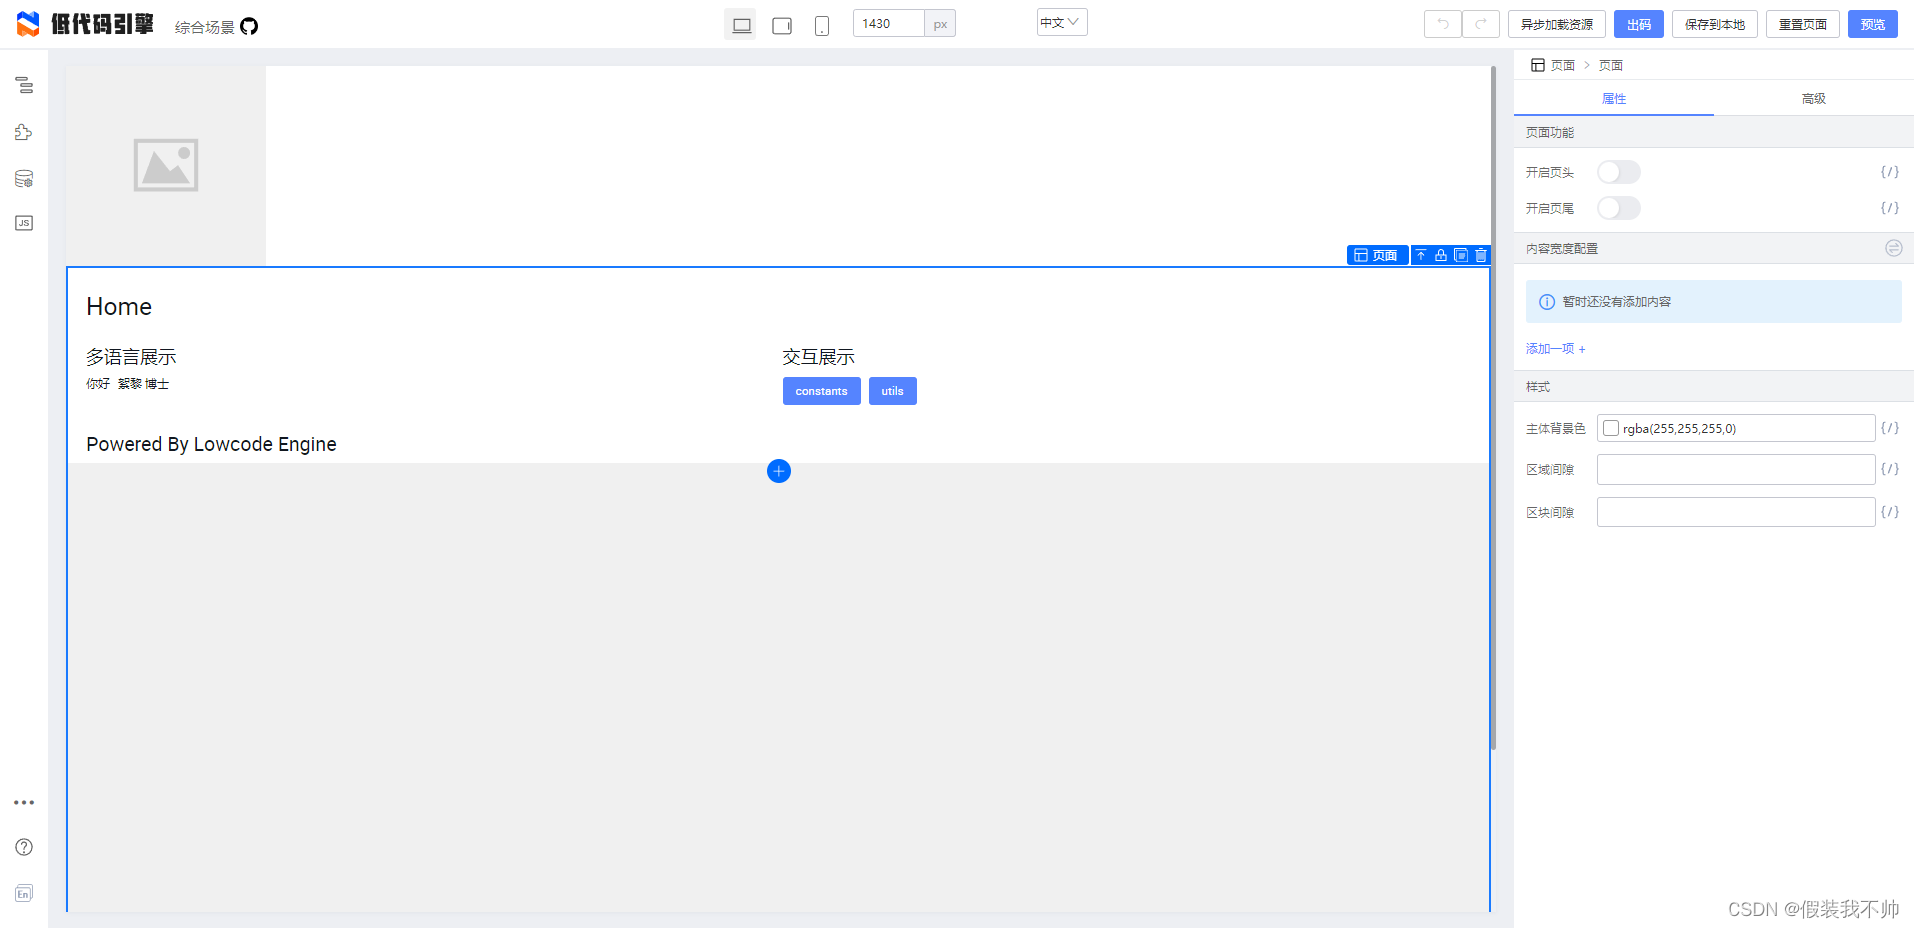1914x928 pixels.
Task: Click 添加一项 to add an item
Action: coord(1555,349)
